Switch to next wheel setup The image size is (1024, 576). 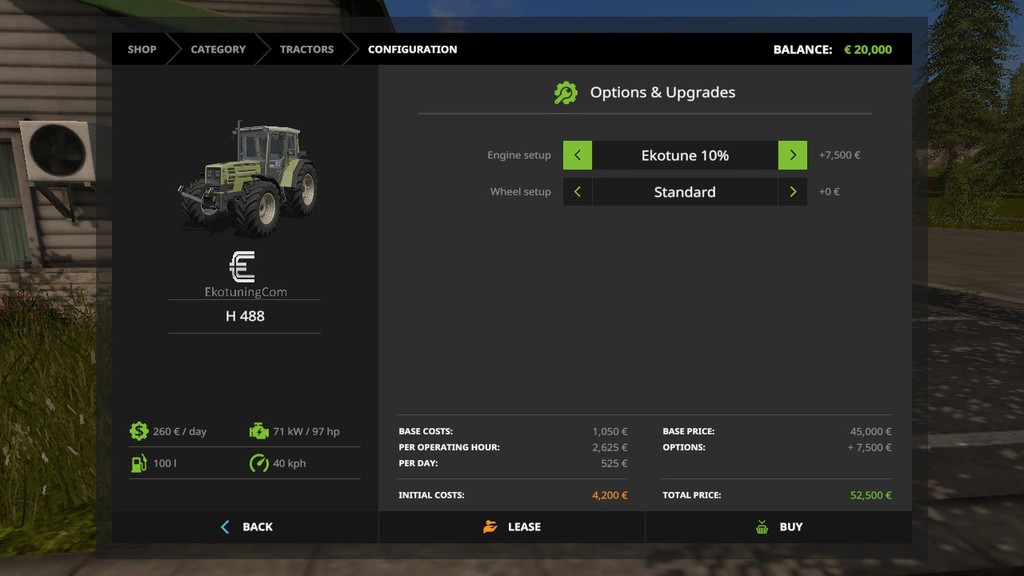click(793, 192)
